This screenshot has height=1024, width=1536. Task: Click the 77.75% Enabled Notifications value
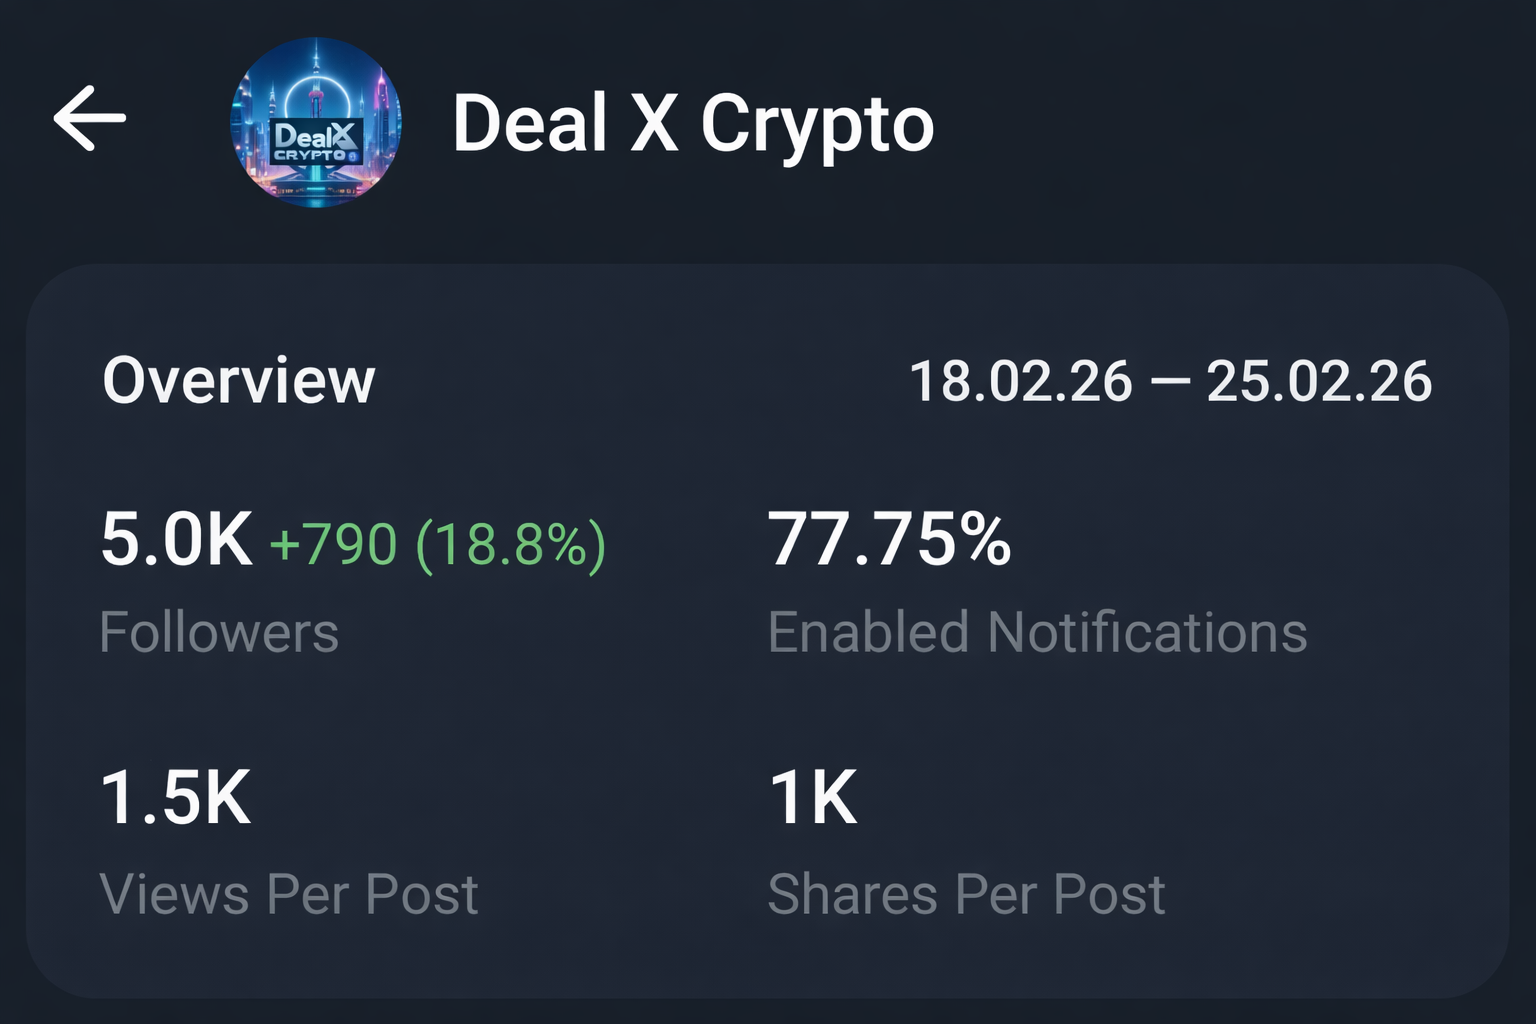click(x=889, y=540)
